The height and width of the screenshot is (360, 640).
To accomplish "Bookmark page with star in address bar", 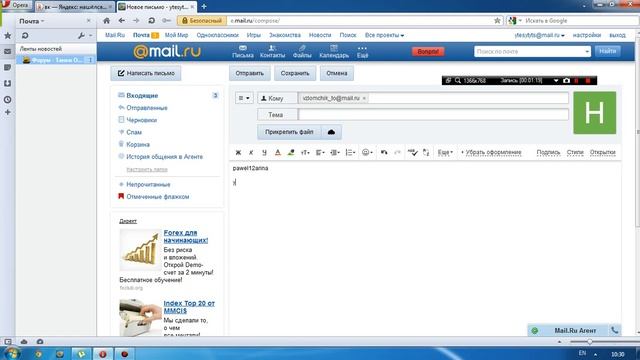I will coord(497,21).
